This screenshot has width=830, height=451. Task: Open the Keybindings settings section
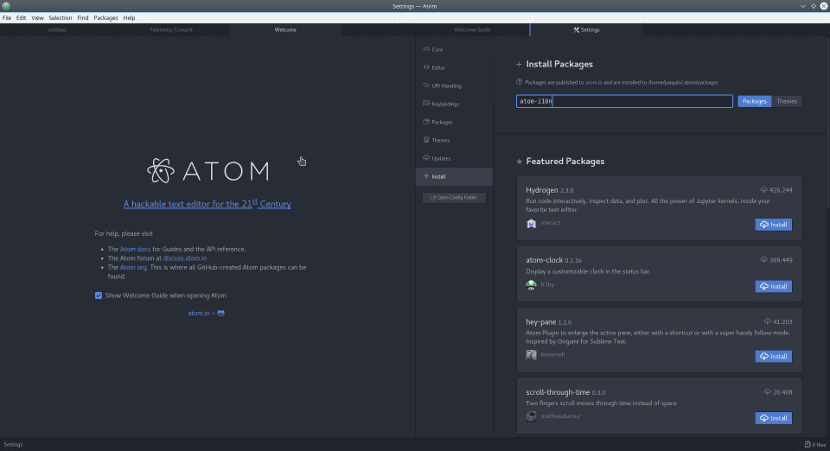click(x=445, y=104)
